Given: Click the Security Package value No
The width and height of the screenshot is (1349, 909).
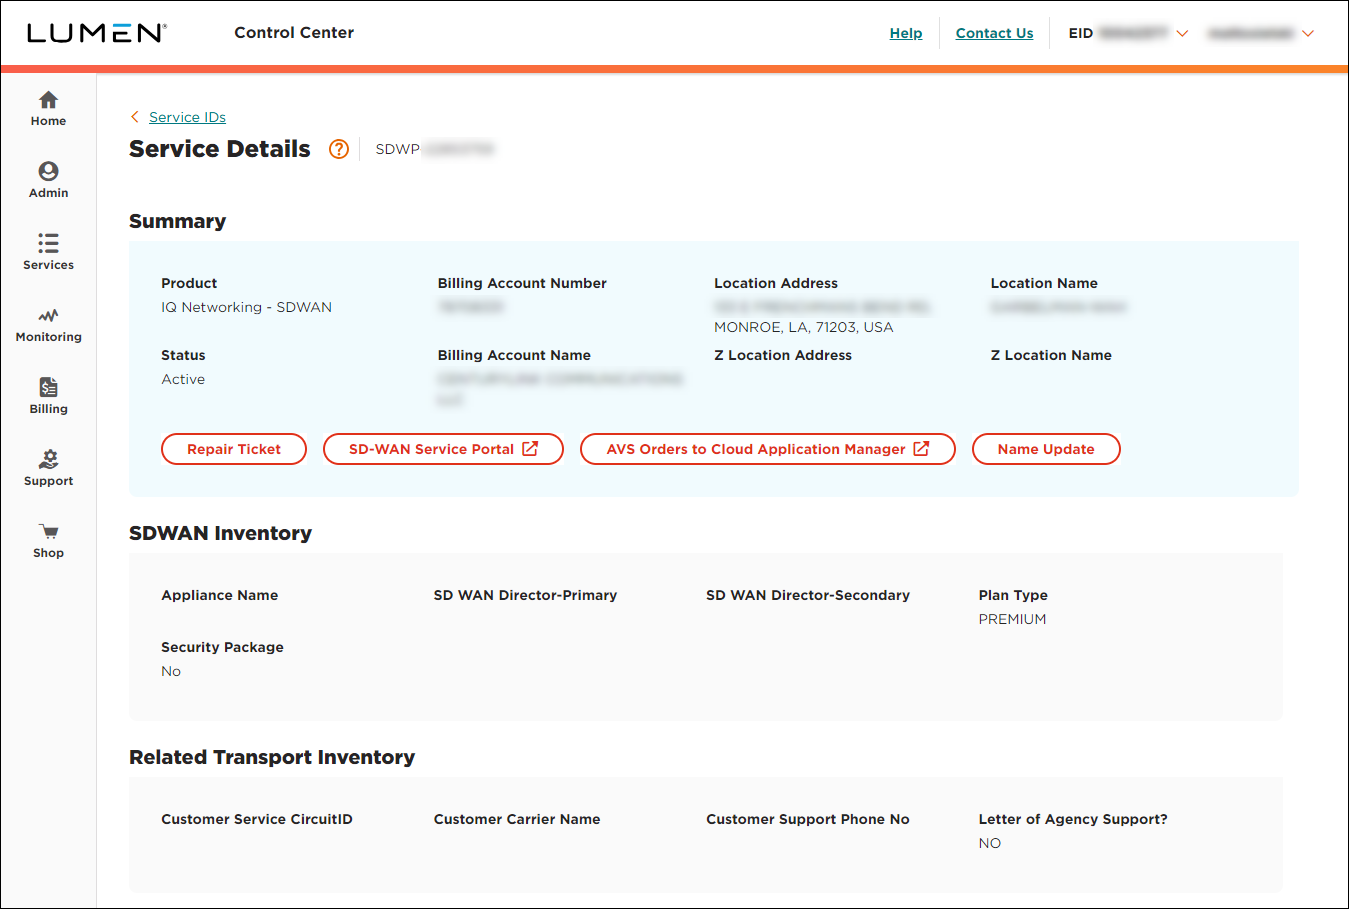Looking at the screenshot, I should click(171, 671).
